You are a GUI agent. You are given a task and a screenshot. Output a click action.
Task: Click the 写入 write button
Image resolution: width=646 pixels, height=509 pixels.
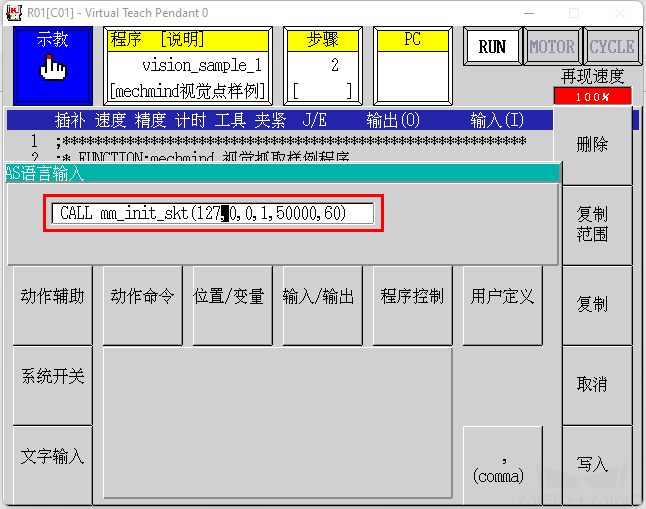point(597,465)
